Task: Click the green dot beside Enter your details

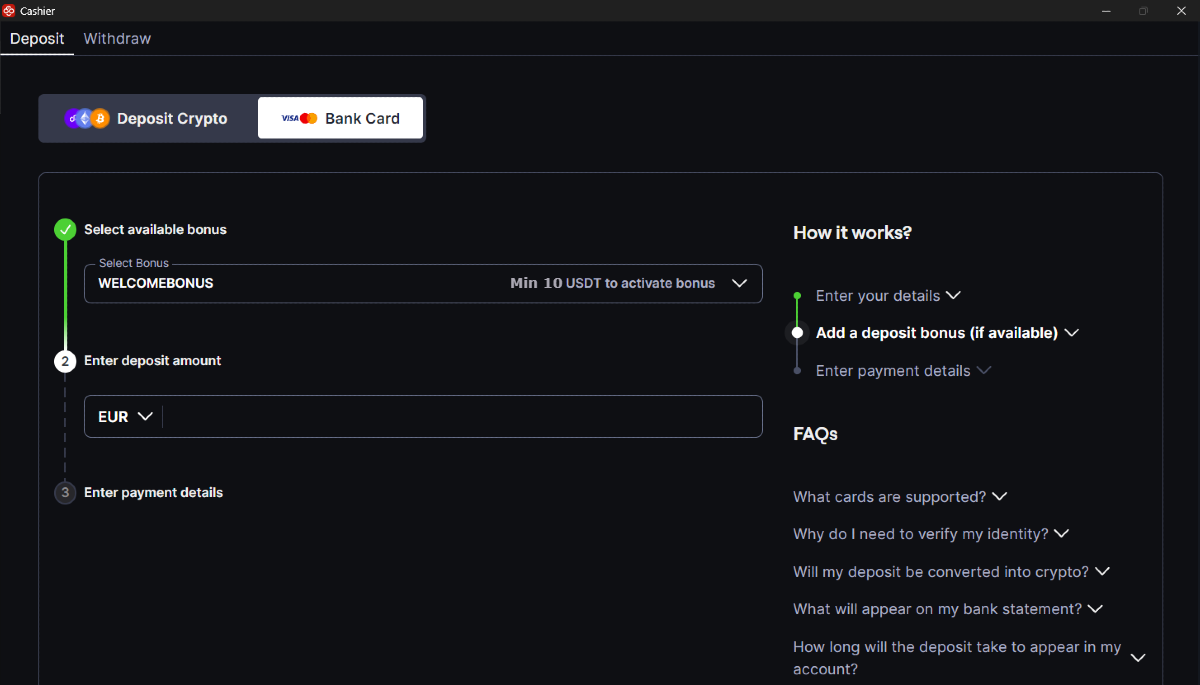Action: tap(797, 296)
